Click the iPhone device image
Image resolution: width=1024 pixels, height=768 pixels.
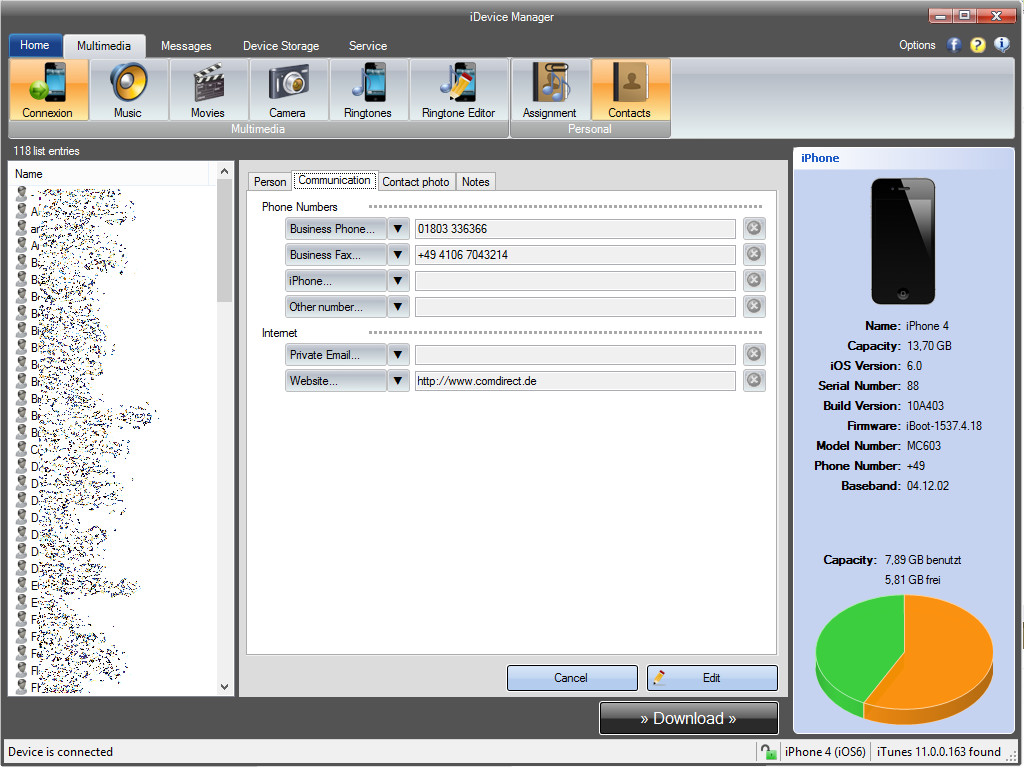[903, 241]
